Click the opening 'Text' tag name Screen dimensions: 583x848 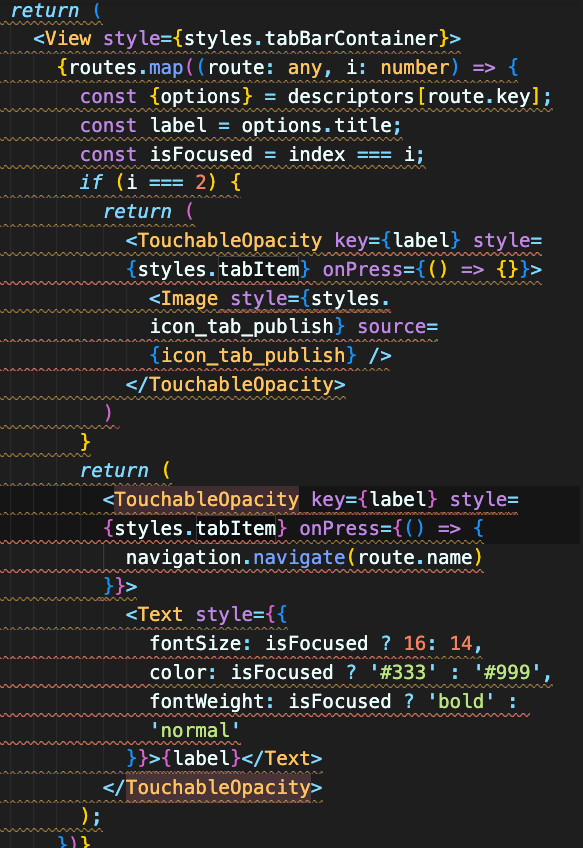[x=160, y=615]
